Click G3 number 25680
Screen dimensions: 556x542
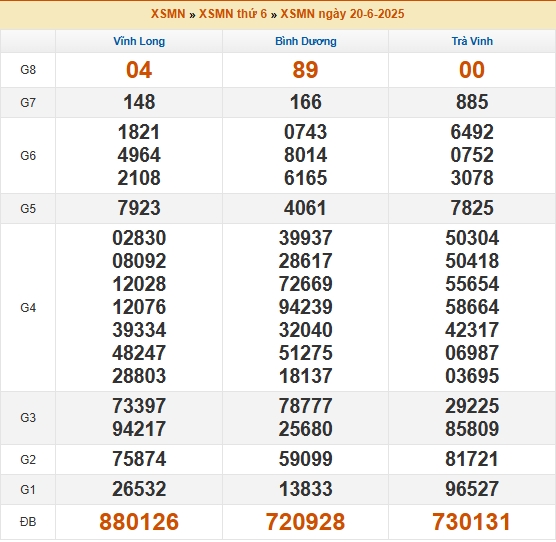tap(305, 429)
